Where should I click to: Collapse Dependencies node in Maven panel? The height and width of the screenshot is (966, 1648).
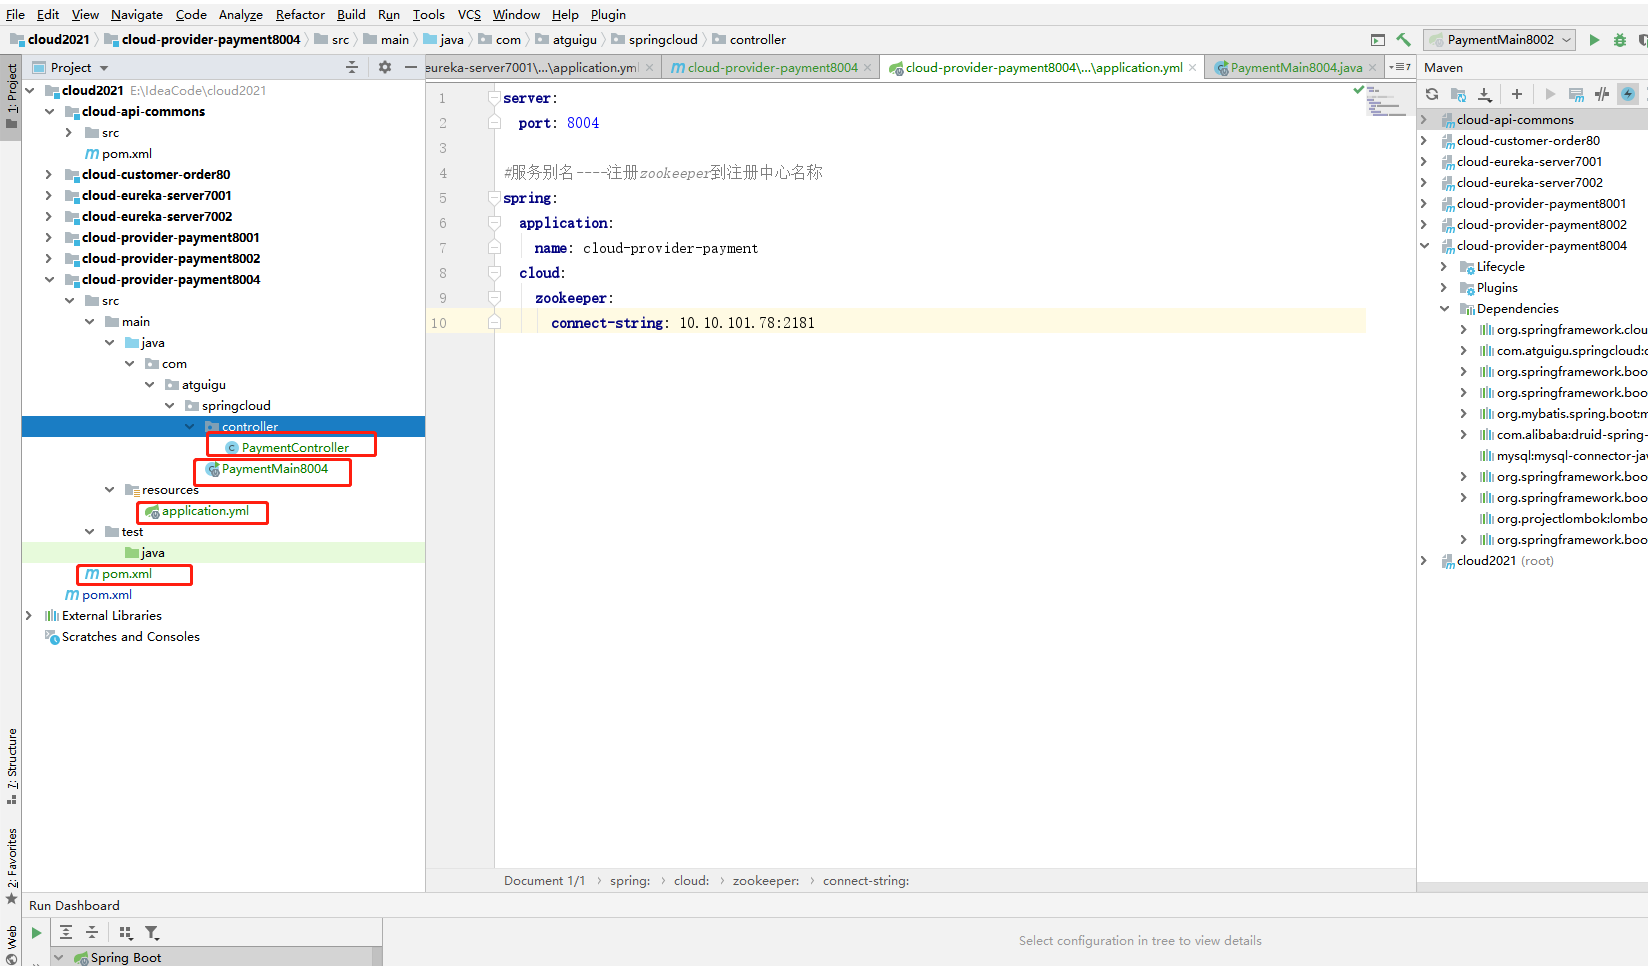pyautogui.click(x=1444, y=308)
